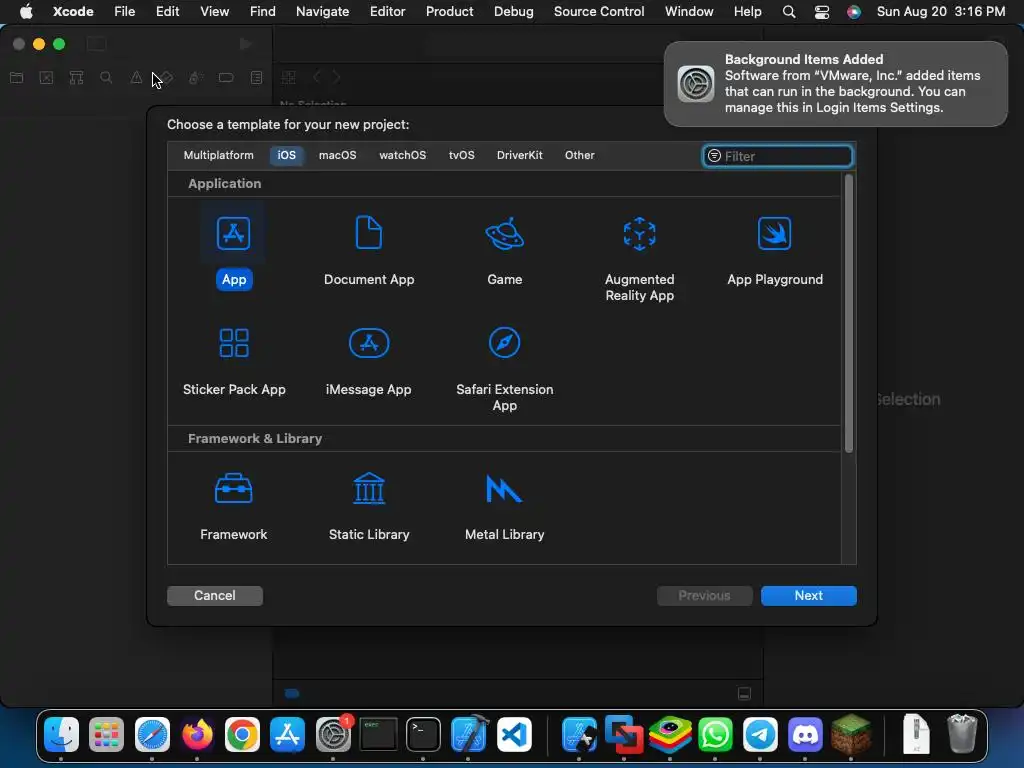Select the Framework template

point(234,506)
